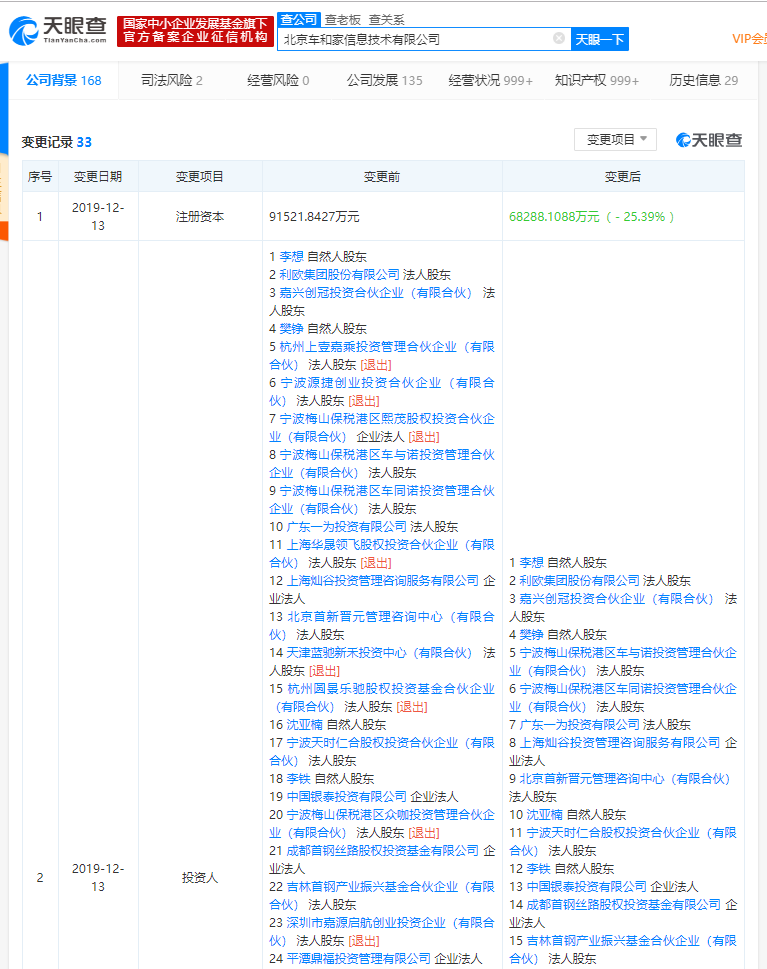Go to the 公司发展 tab
Viewport: 767px width, 969px height.
(384, 80)
